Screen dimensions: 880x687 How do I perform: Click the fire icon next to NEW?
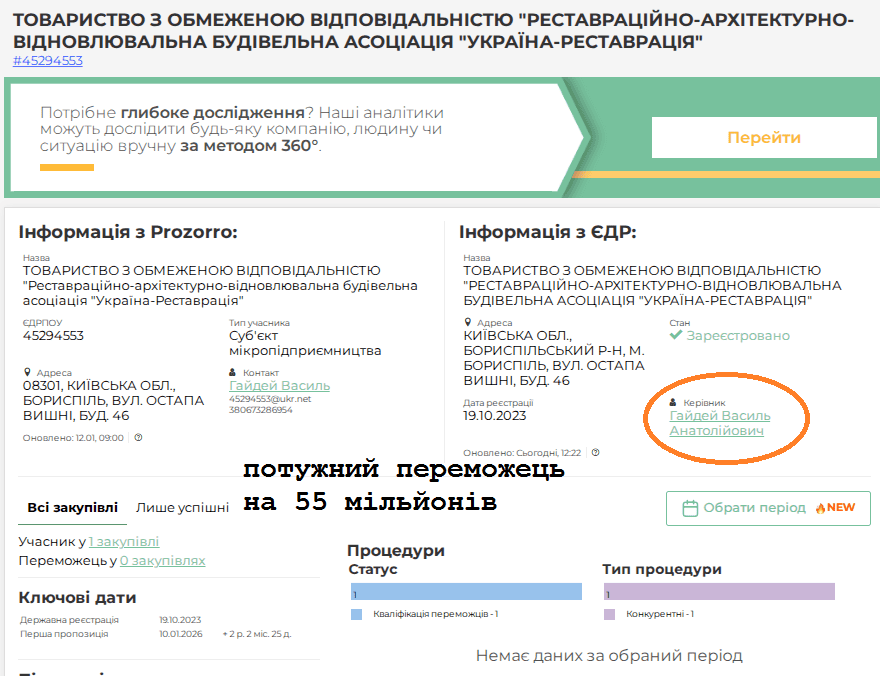coord(821,508)
